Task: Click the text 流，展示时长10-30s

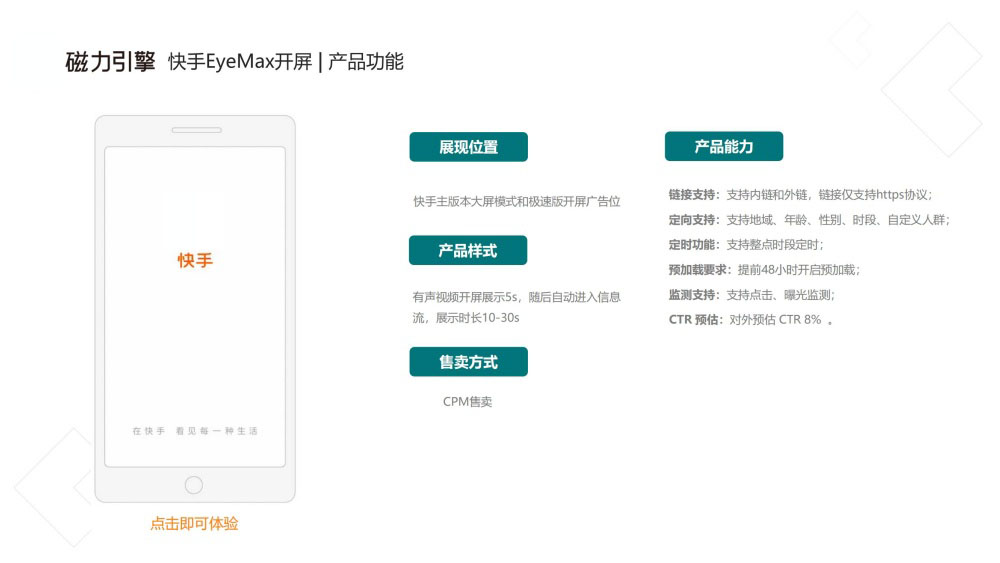Action: coord(466,318)
